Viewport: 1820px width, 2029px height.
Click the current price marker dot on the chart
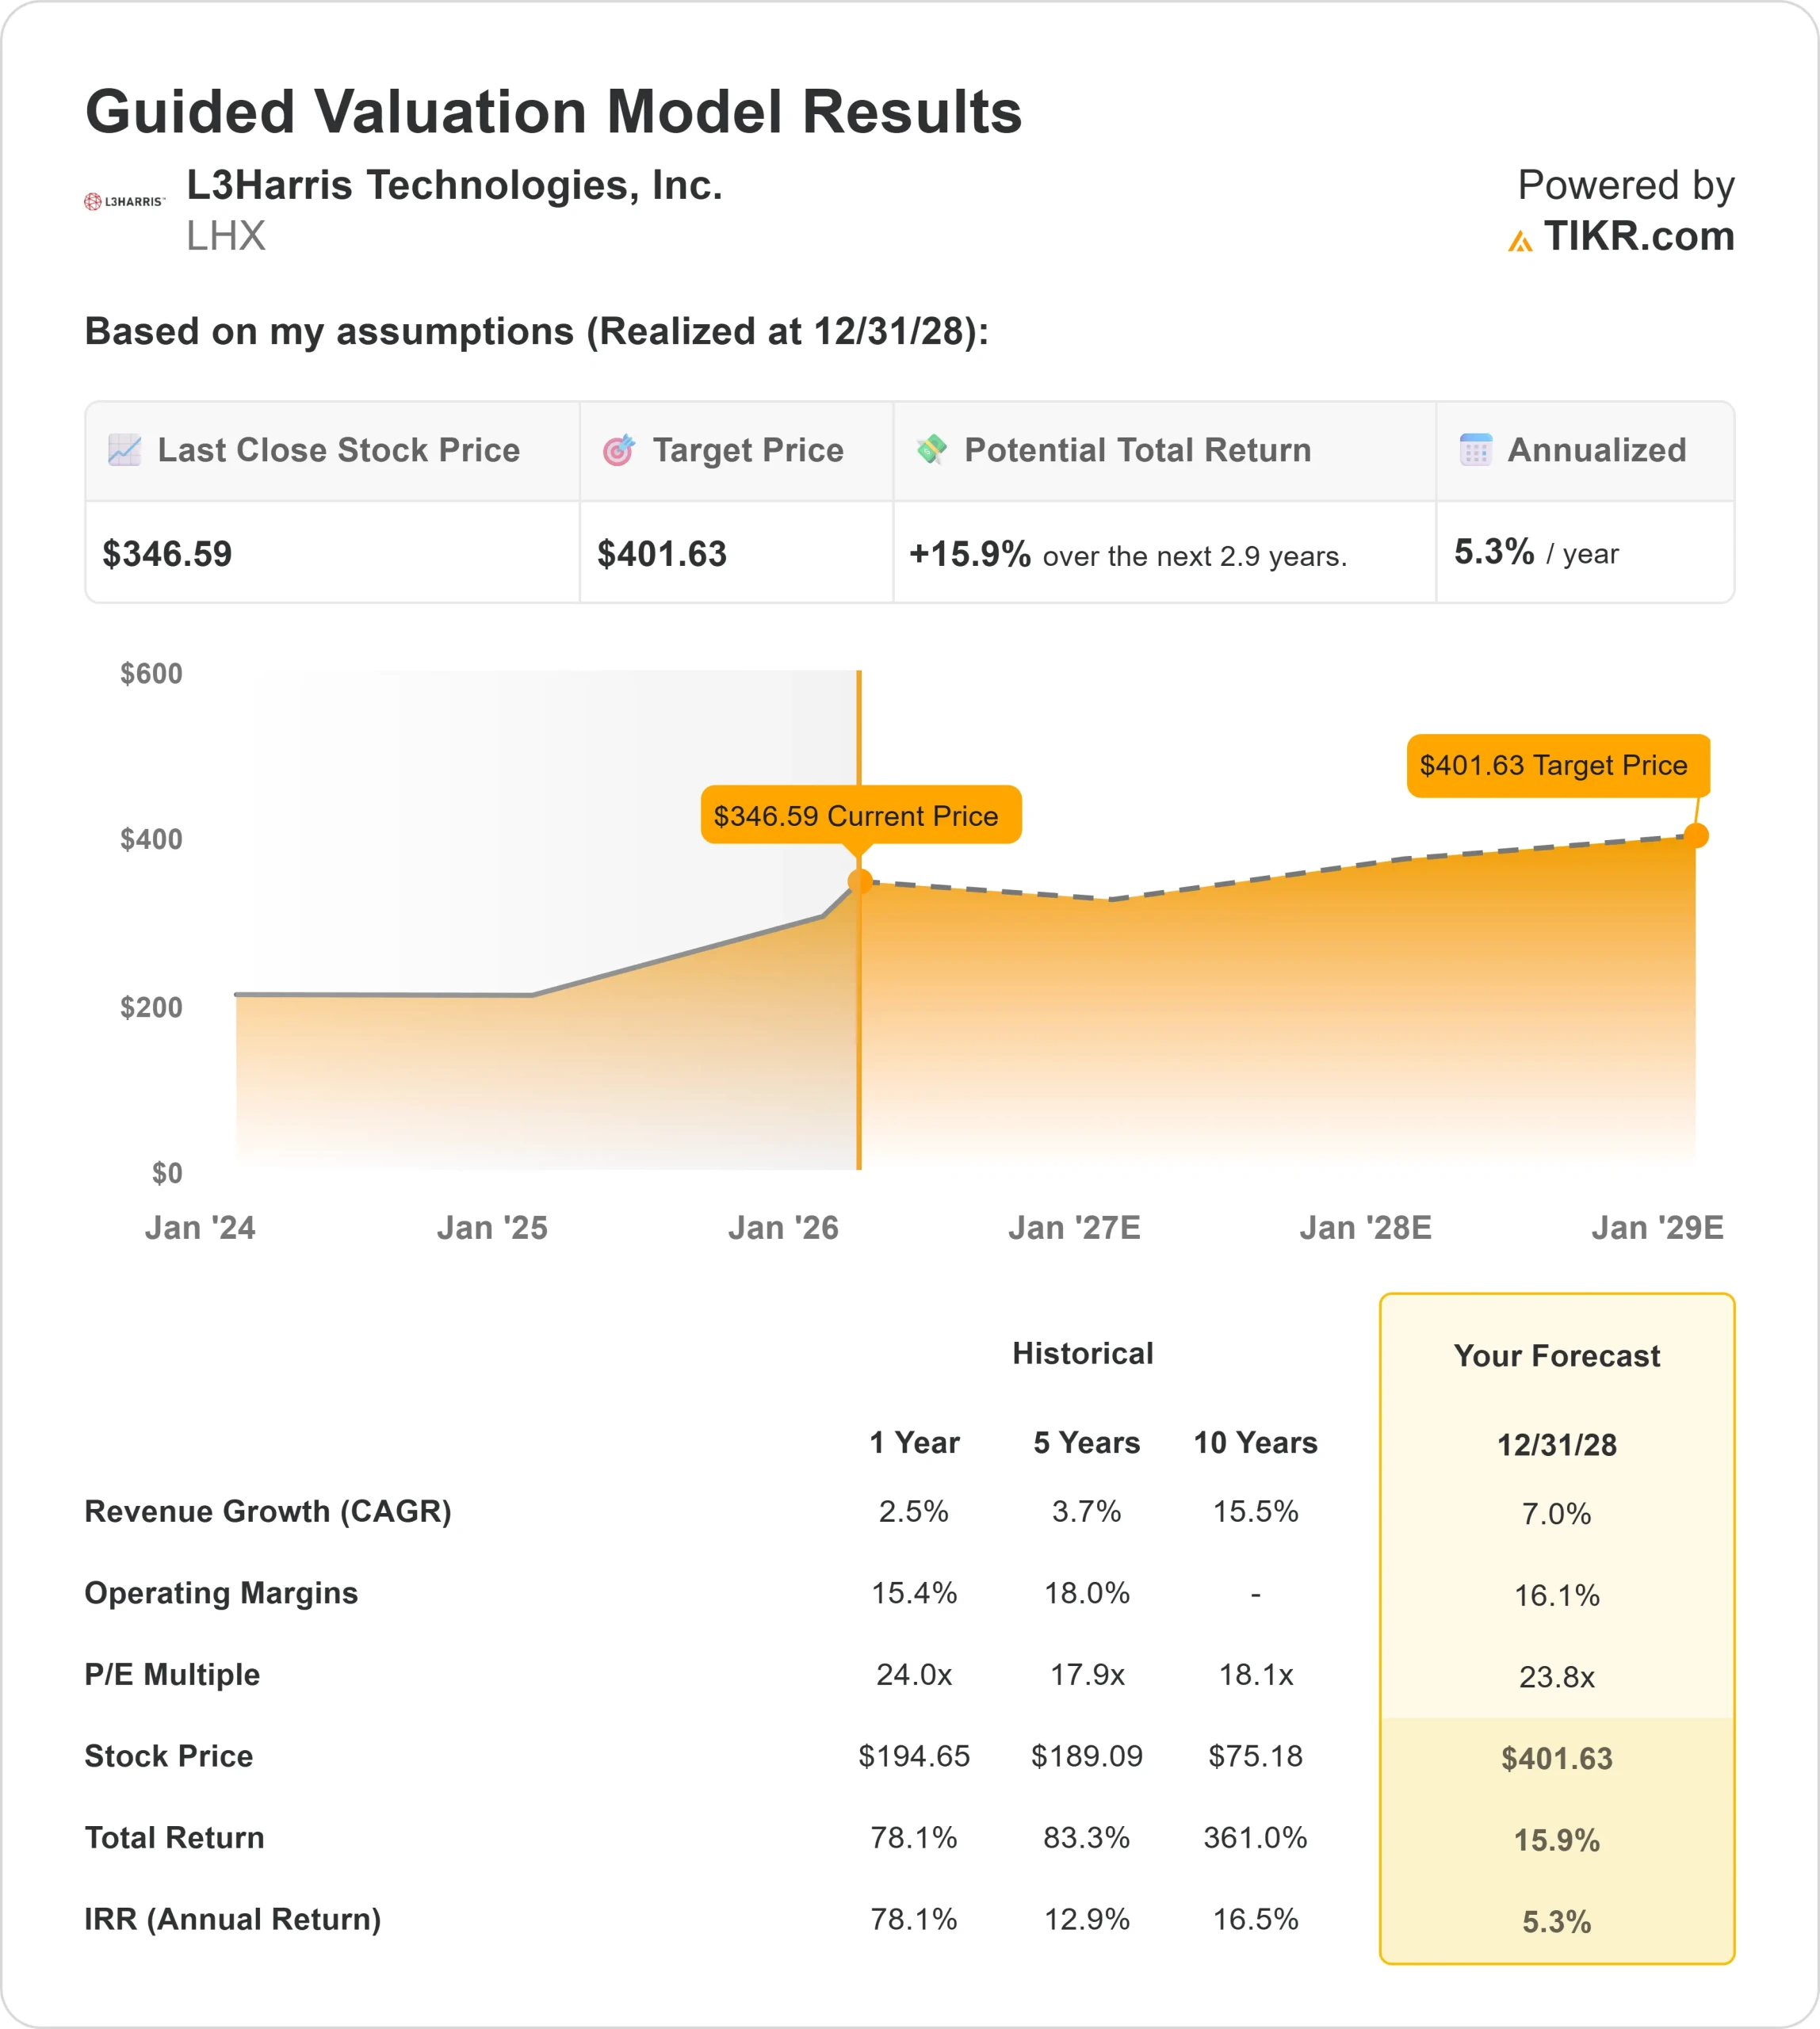pyautogui.click(x=861, y=880)
